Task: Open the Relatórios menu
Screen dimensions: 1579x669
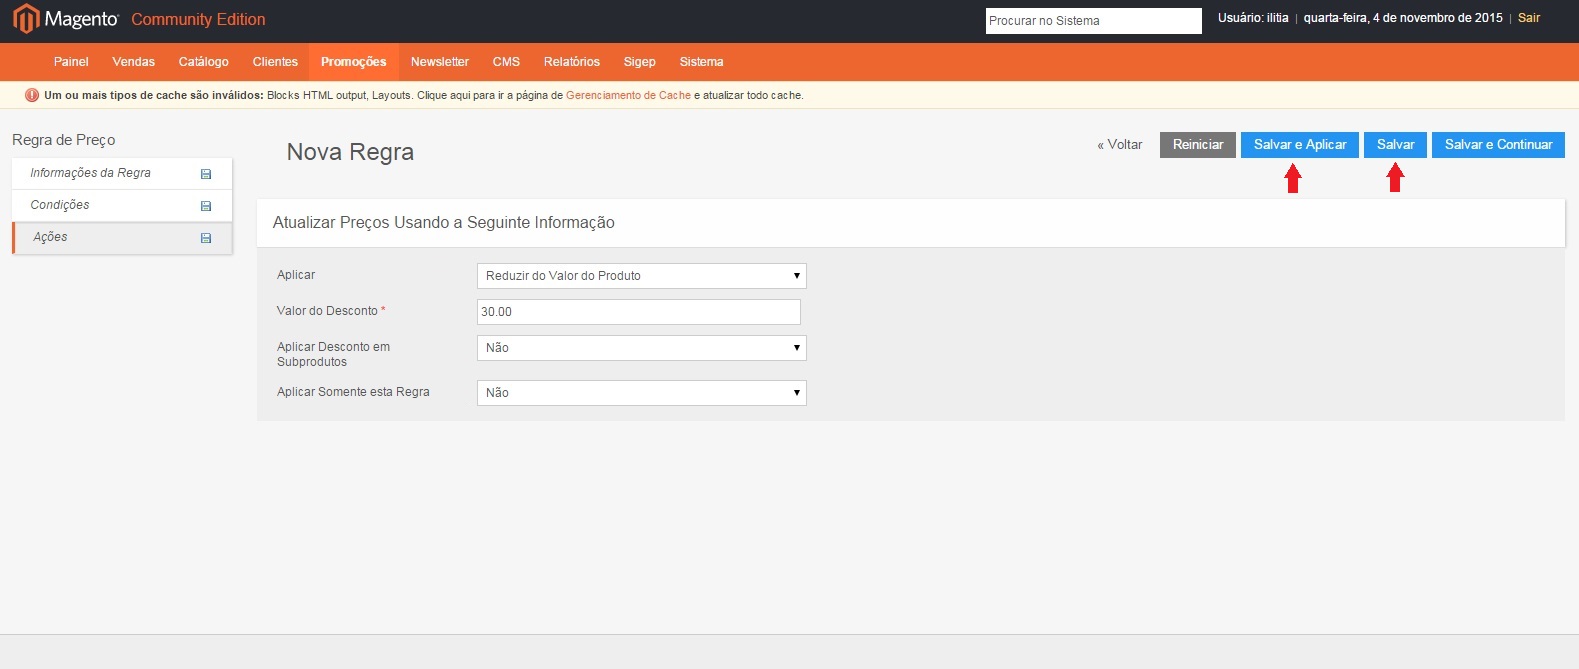Action: [571, 62]
